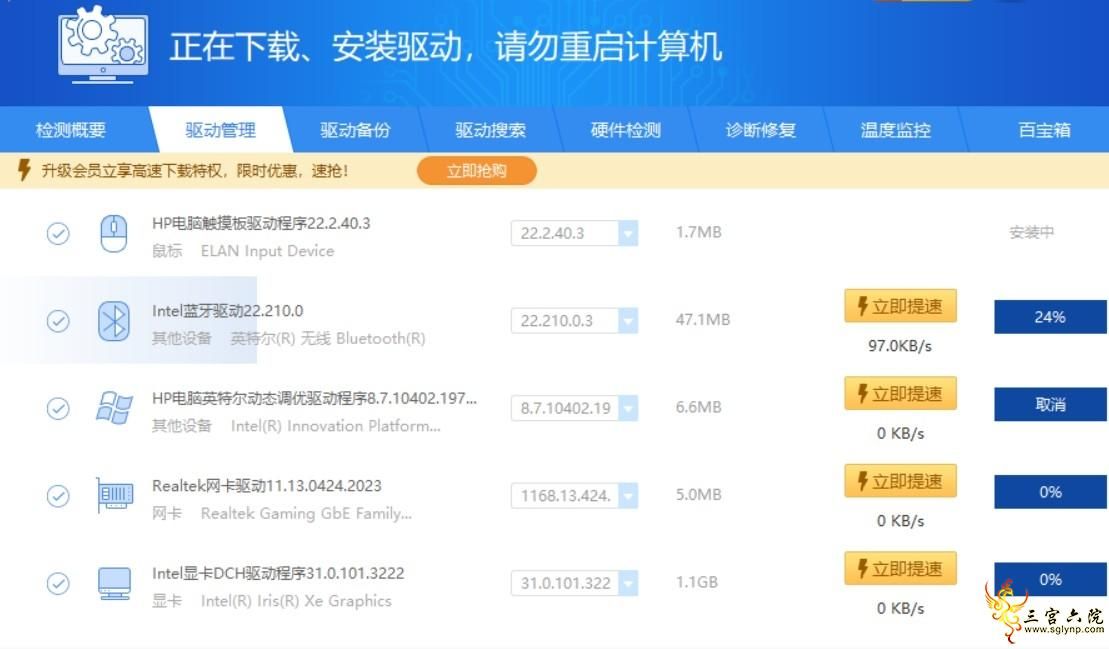Uncheck the HP电脑触摸板驱动程序 checkbox
This screenshot has width=1109, height=649.
[58, 233]
